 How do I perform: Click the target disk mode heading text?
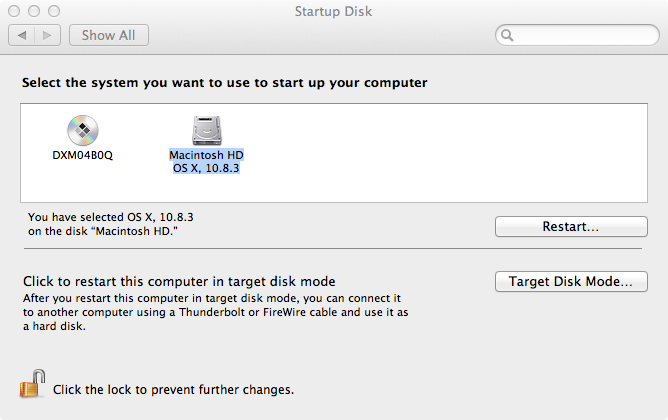pos(179,282)
